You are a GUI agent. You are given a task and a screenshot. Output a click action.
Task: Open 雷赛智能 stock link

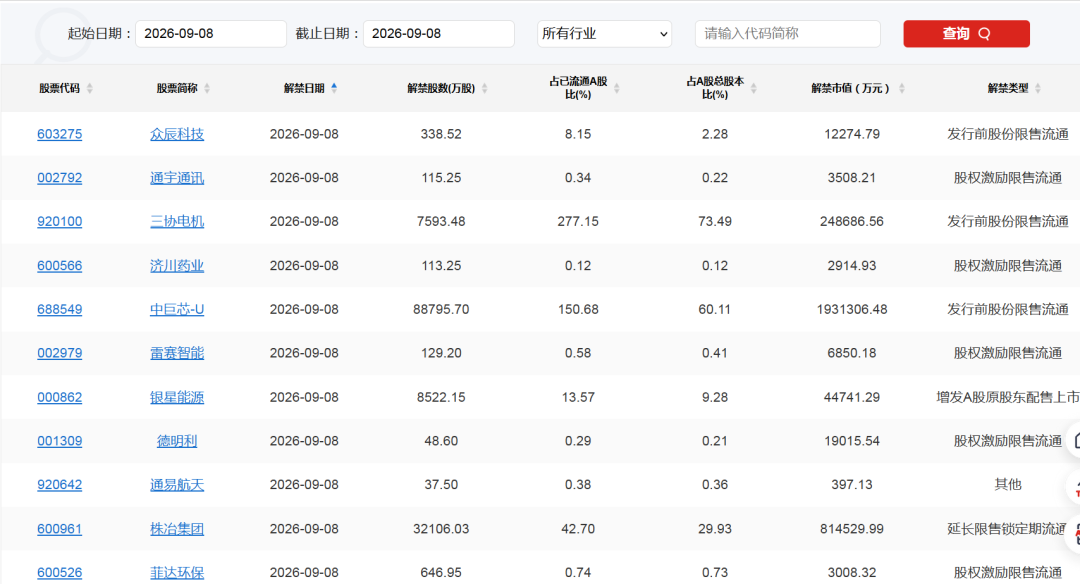click(x=177, y=353)
